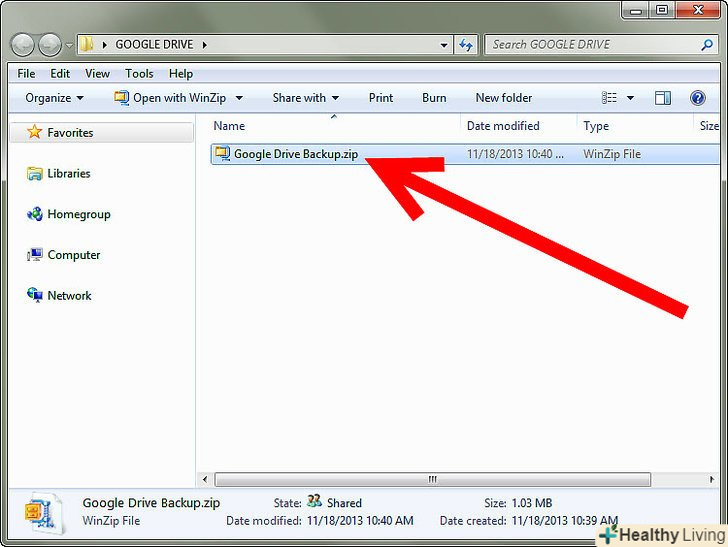Click the 11/18/2013 10:40 date cell
728x547 pixels.
tap(515, 154)
